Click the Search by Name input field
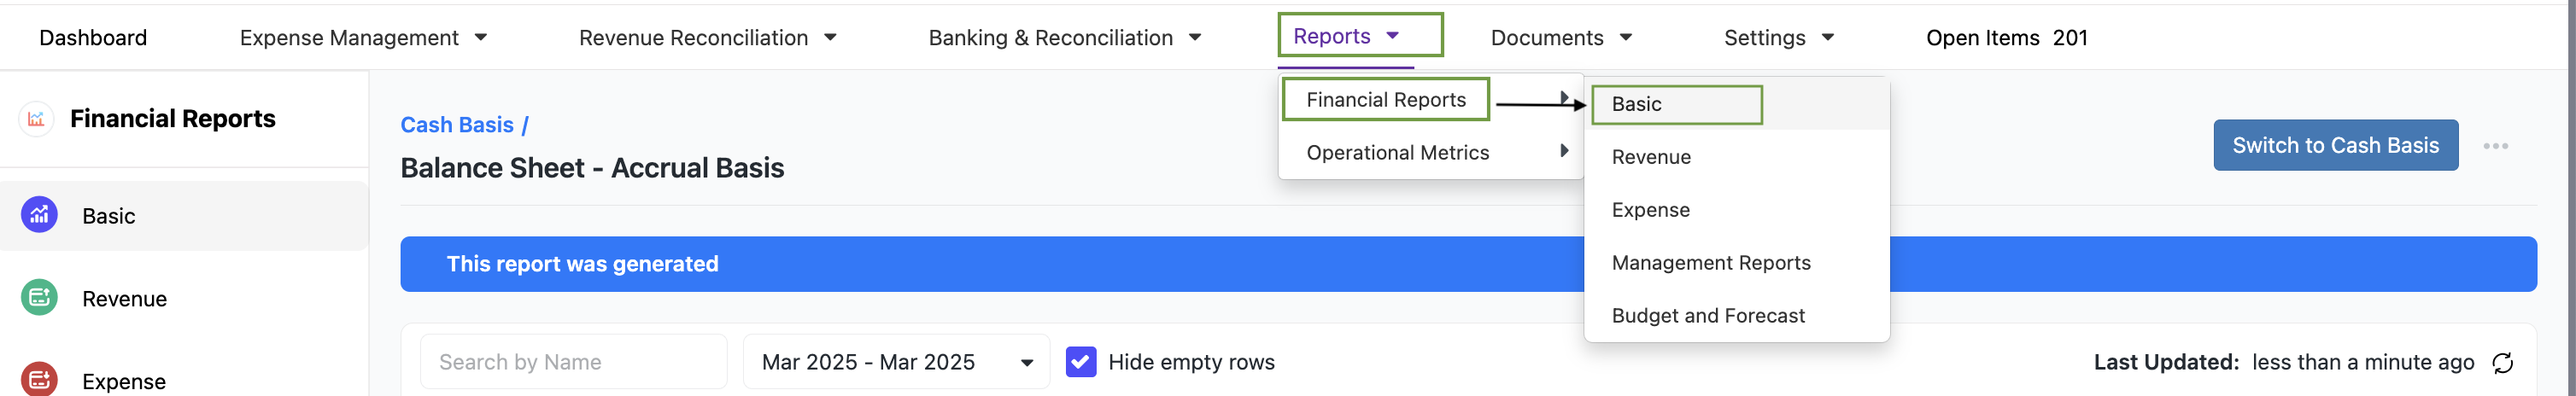The height and width of the screenshot is (396, 2576). tap(573, 362)
